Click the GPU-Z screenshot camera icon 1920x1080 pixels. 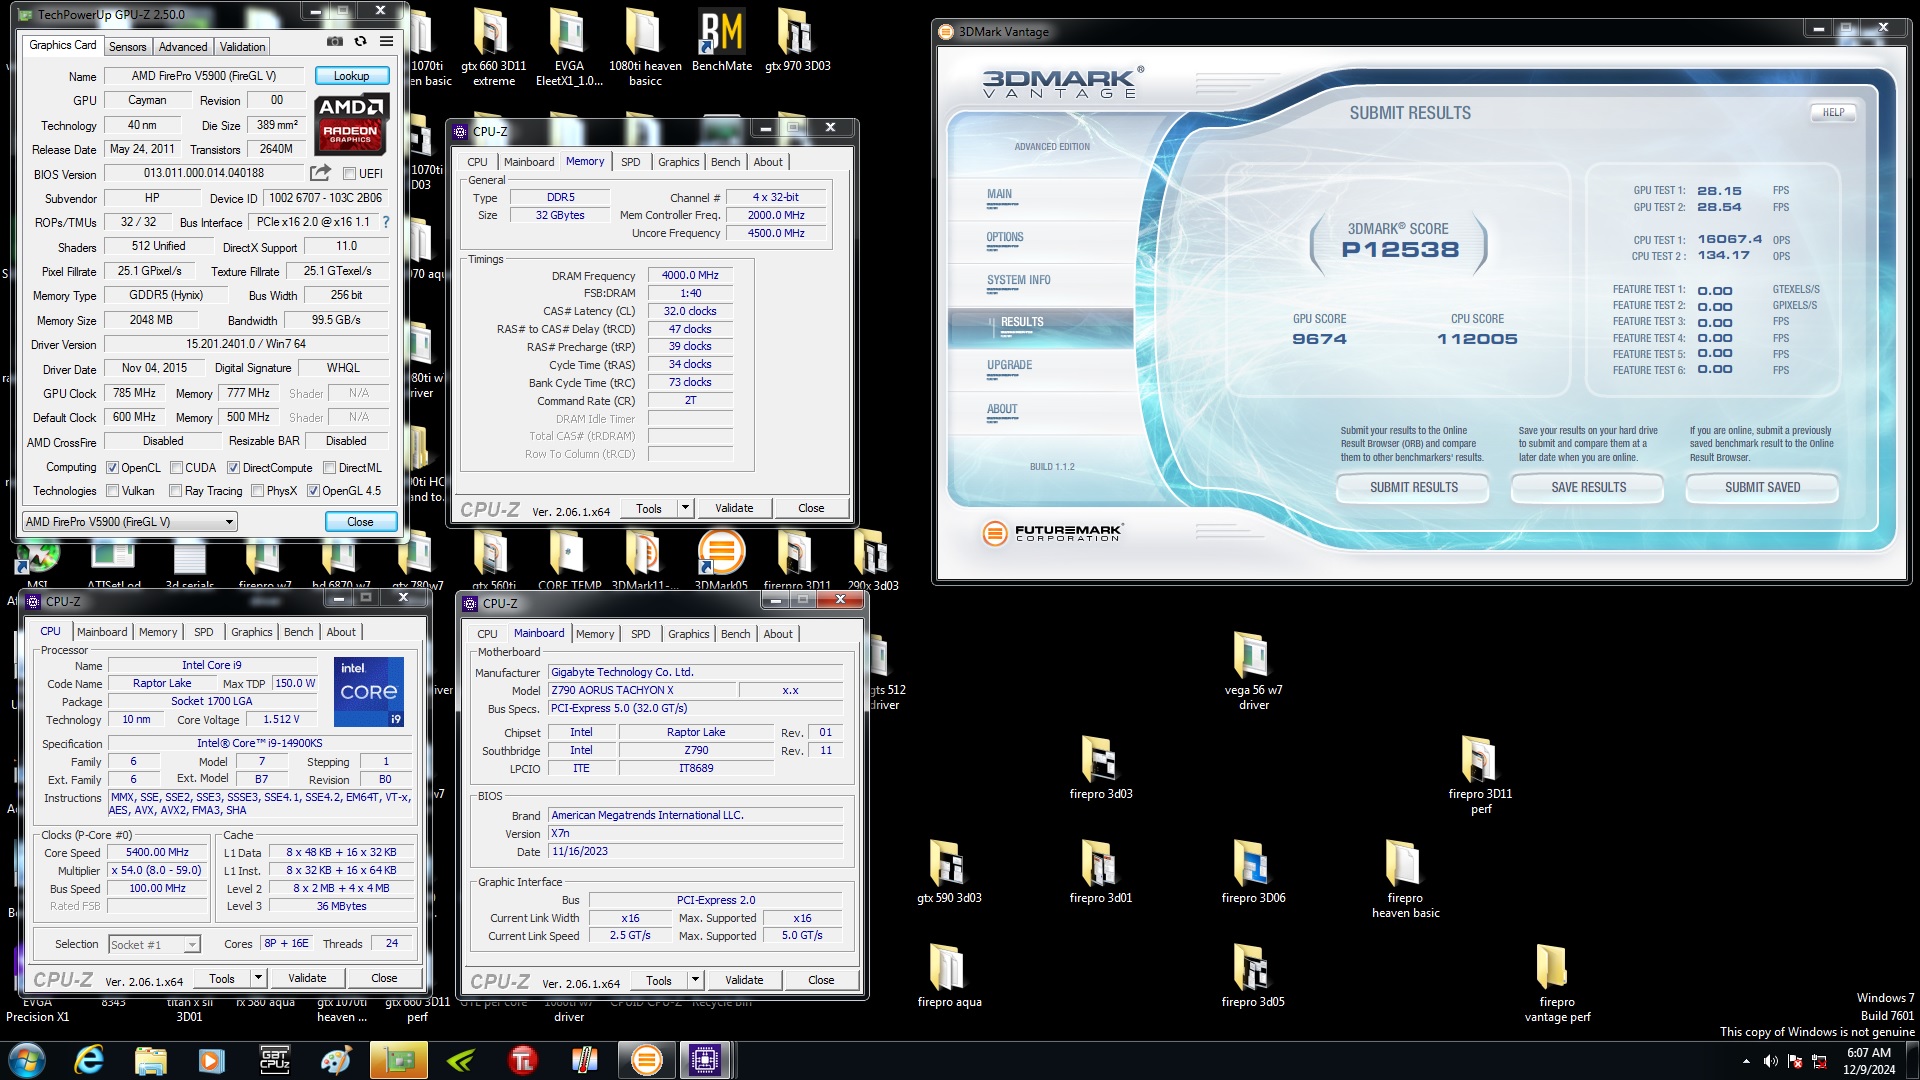point(335,42)
